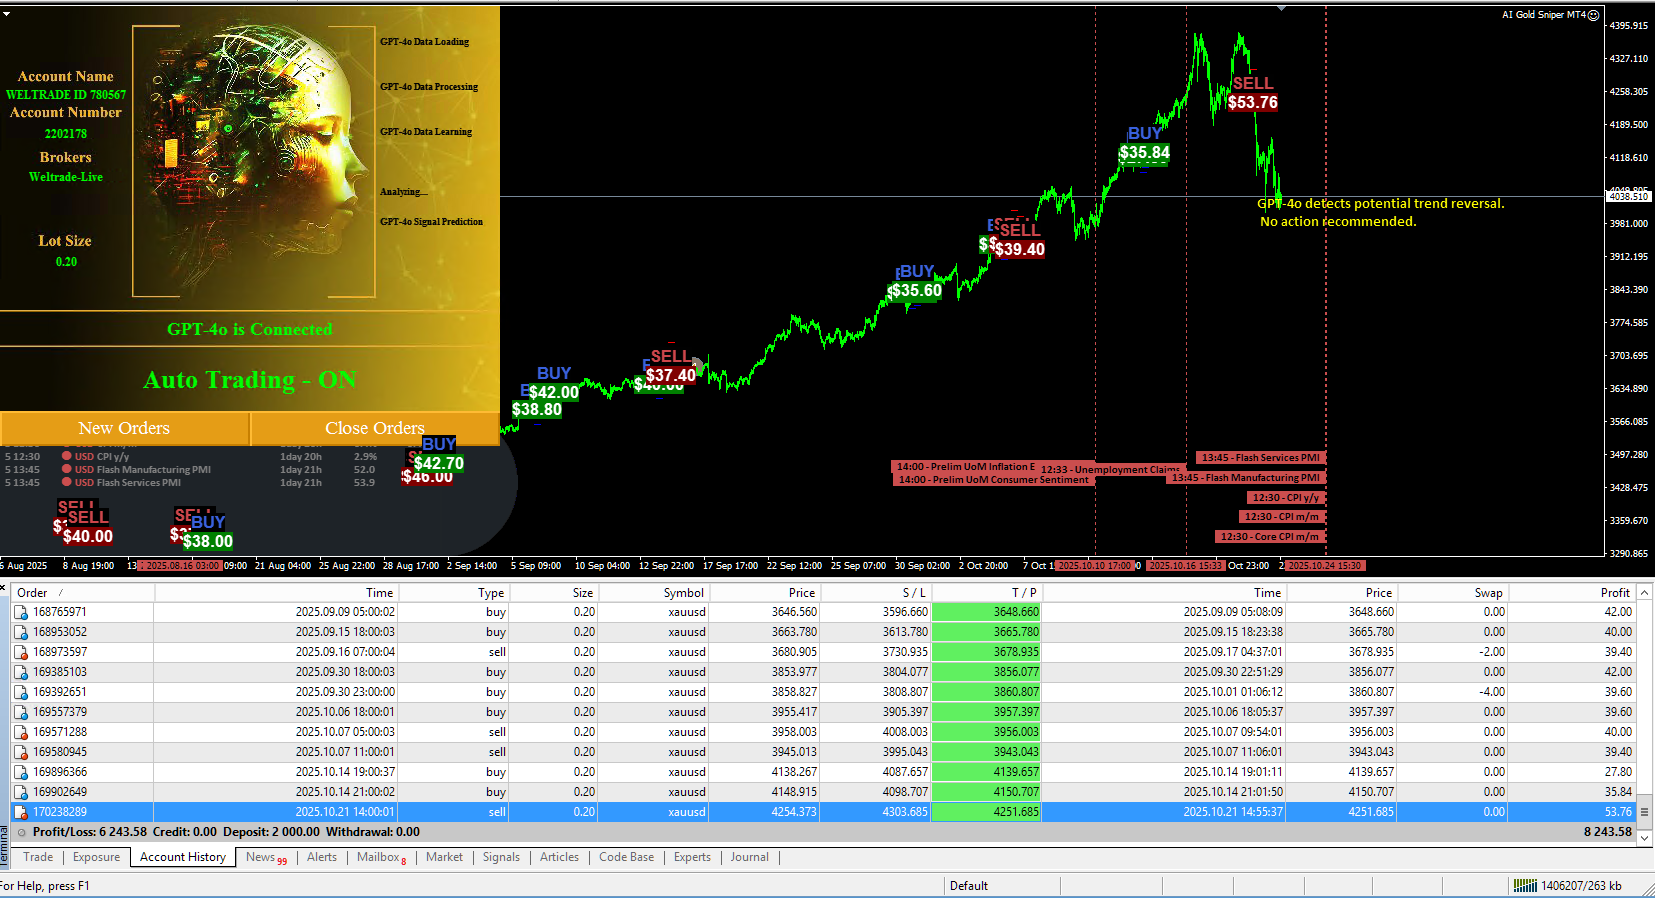Open the News tab
The image size is (1655, 898).
coord(265,857)
